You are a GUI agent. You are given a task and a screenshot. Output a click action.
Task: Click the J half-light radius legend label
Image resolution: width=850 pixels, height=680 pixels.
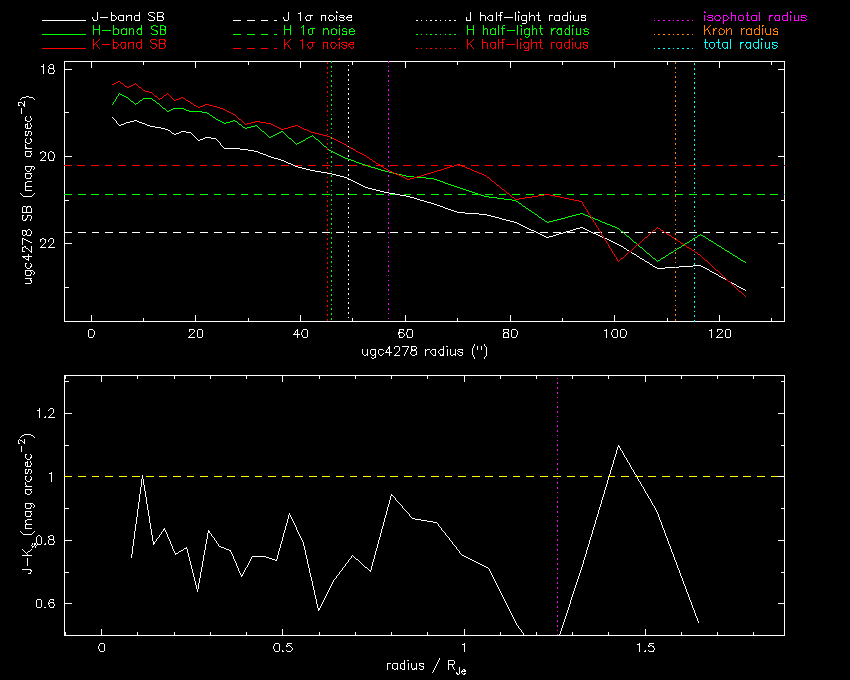point(526,17)
